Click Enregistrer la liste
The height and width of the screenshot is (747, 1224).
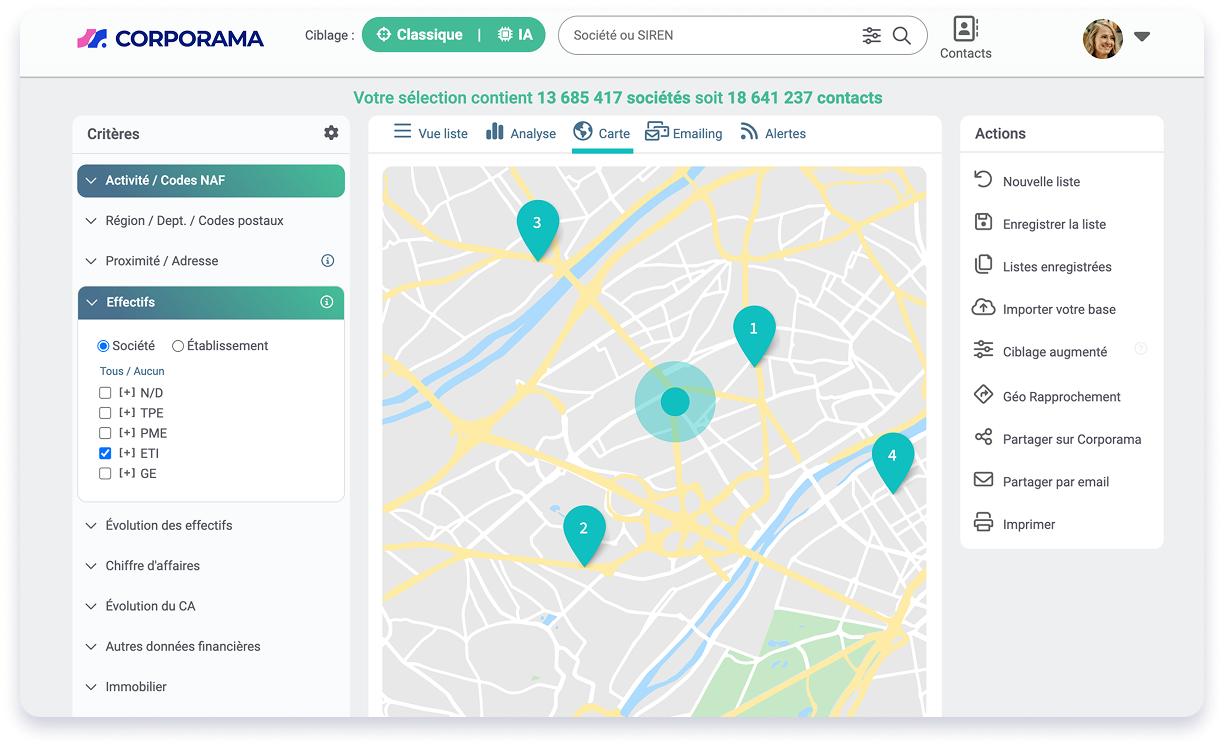click(1055, 224)
